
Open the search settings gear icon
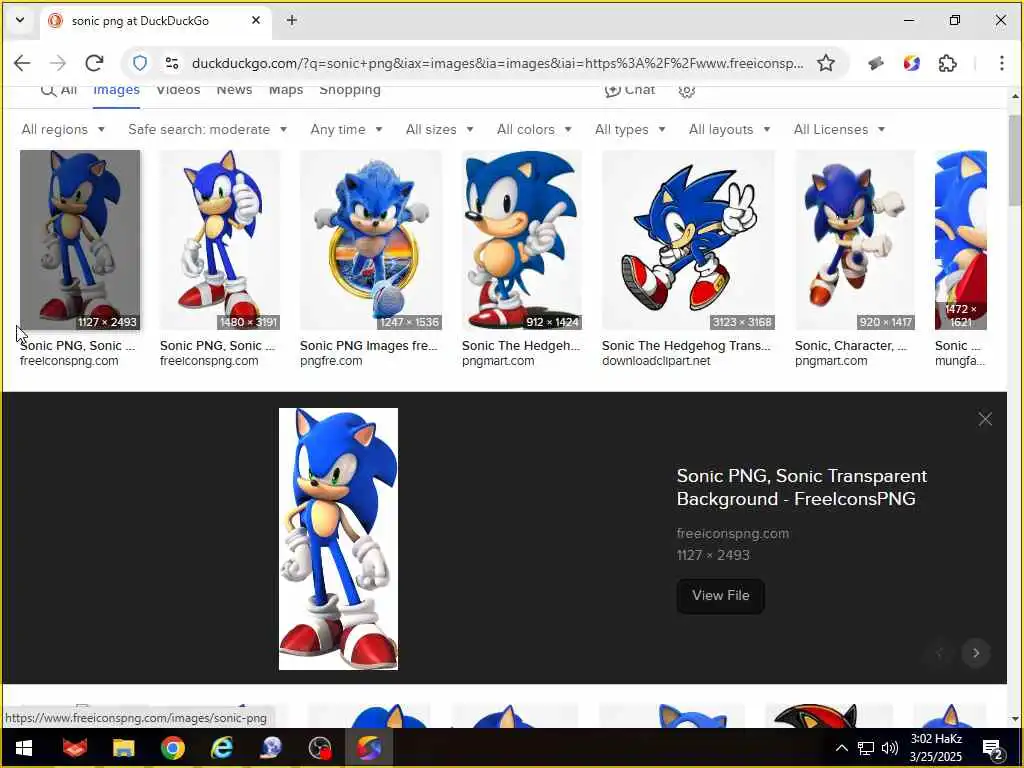[686, 90]
